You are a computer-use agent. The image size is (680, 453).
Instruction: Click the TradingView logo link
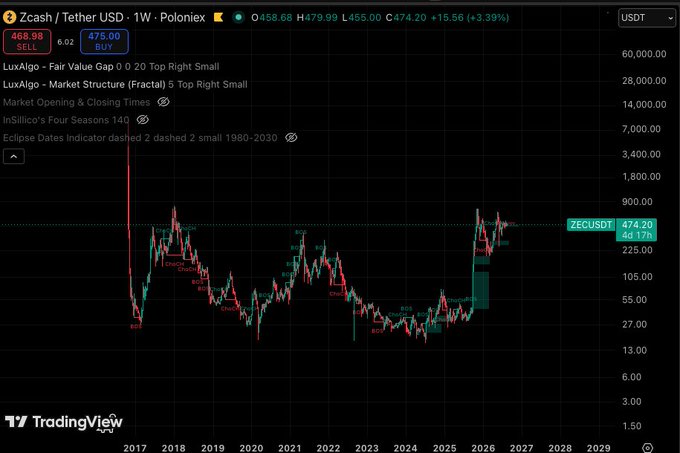click(x=64, y=422)
